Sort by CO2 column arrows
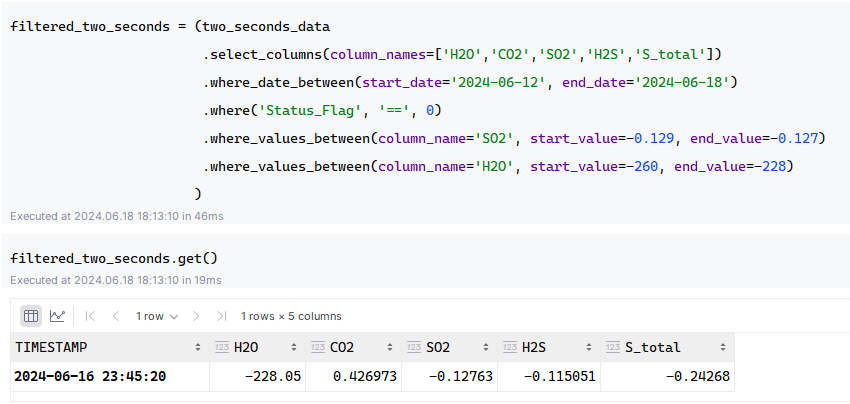The height and width of the screenshot is (404, 850). [390, 348]
